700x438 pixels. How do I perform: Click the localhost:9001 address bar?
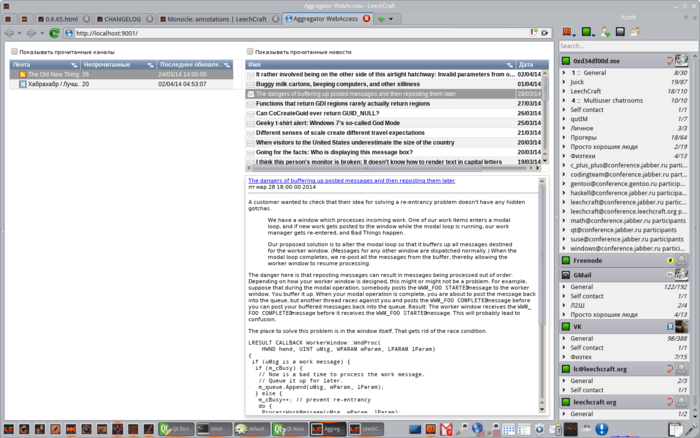click(300, 33)
